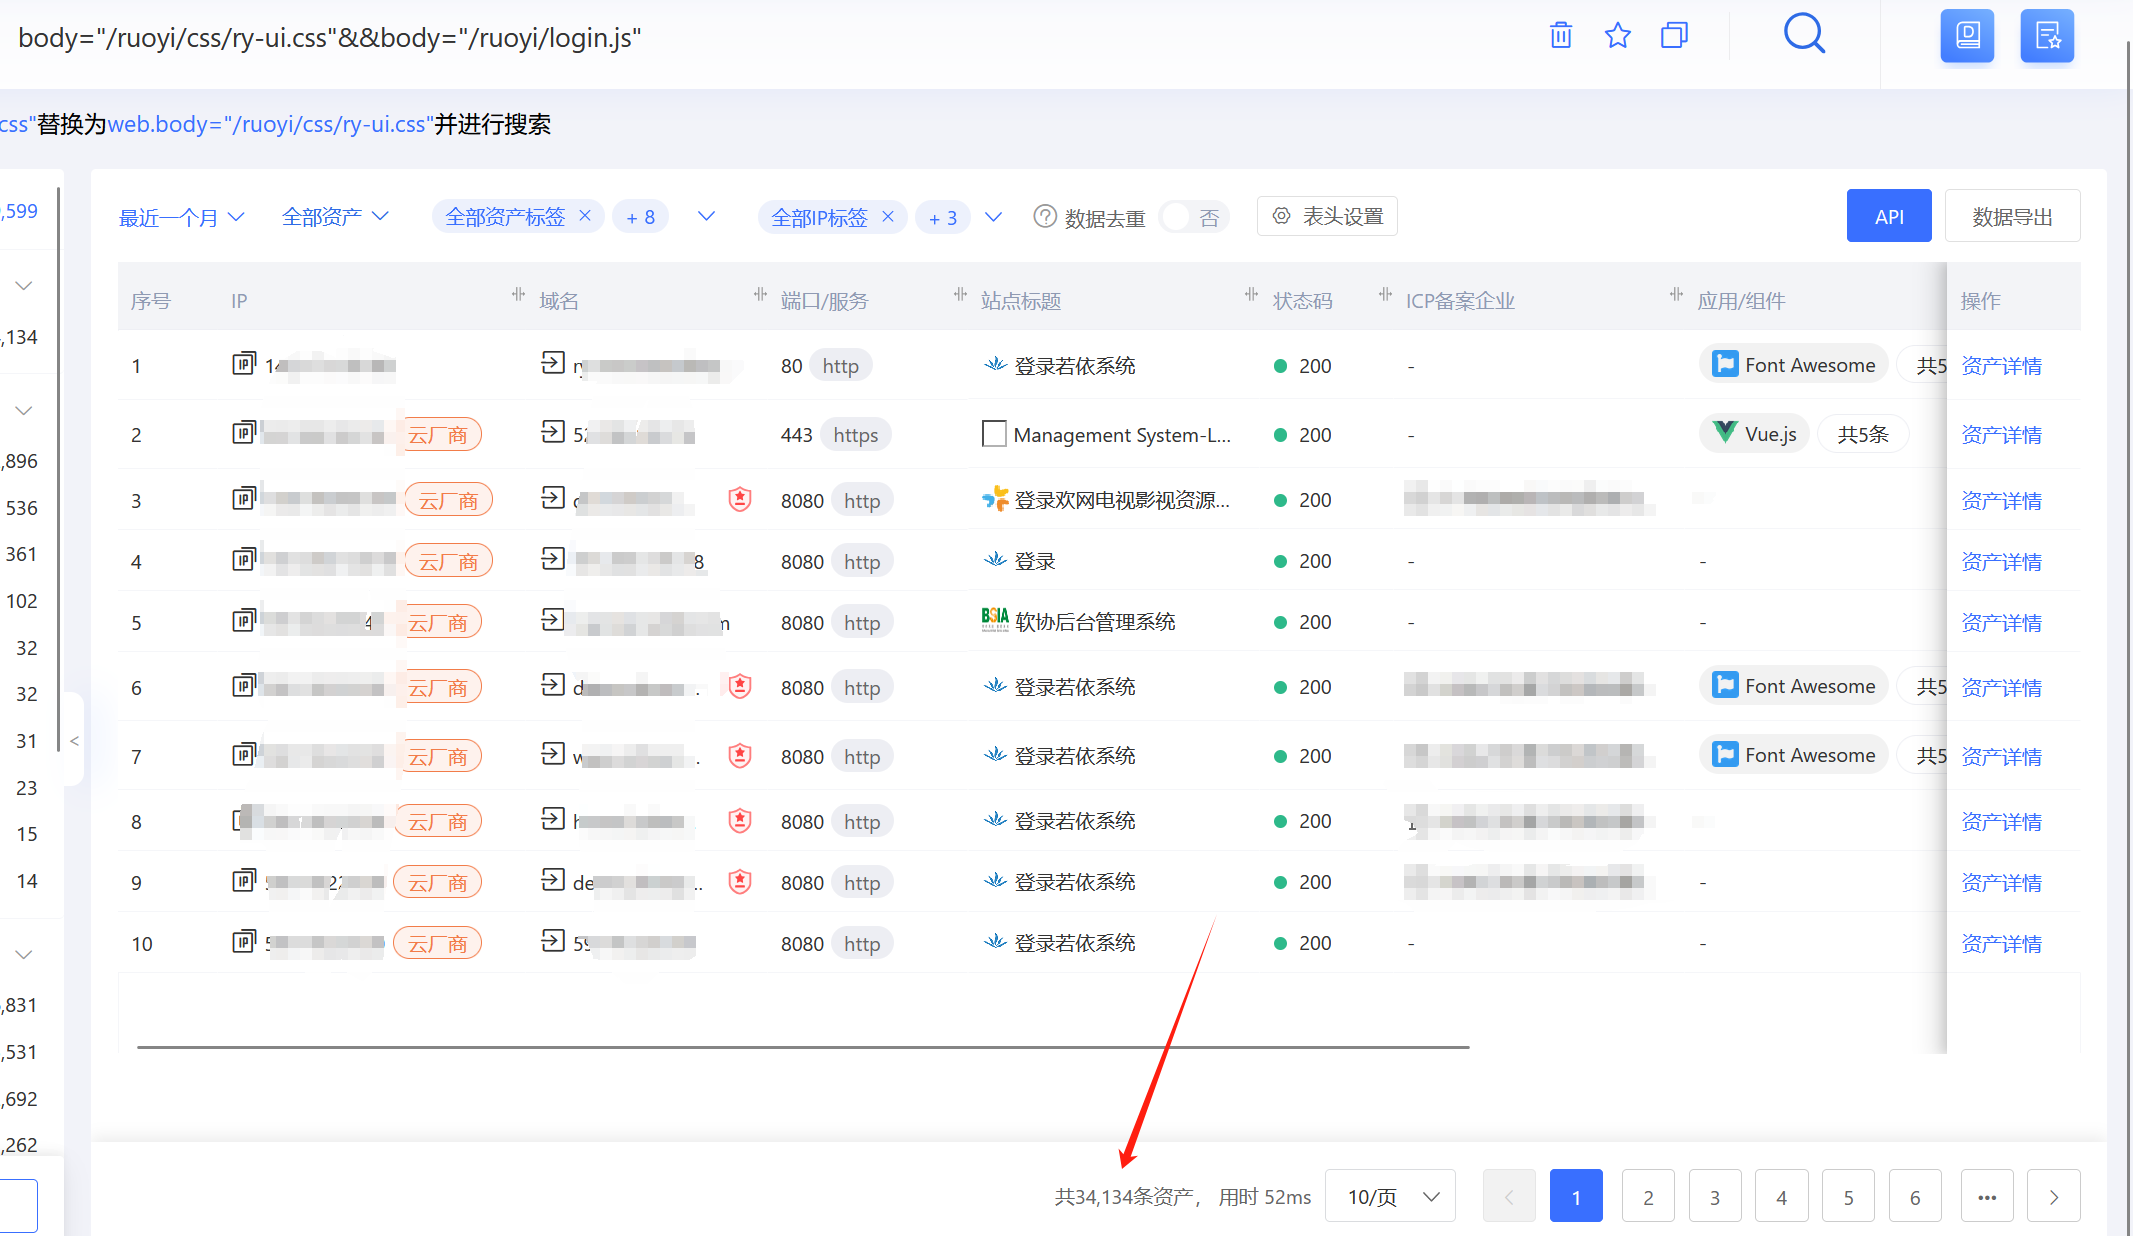Open the 最近一个月 time range dropdown
Image resolution: width=2133 pixels, height=1236 pixels.
point(181,217)
